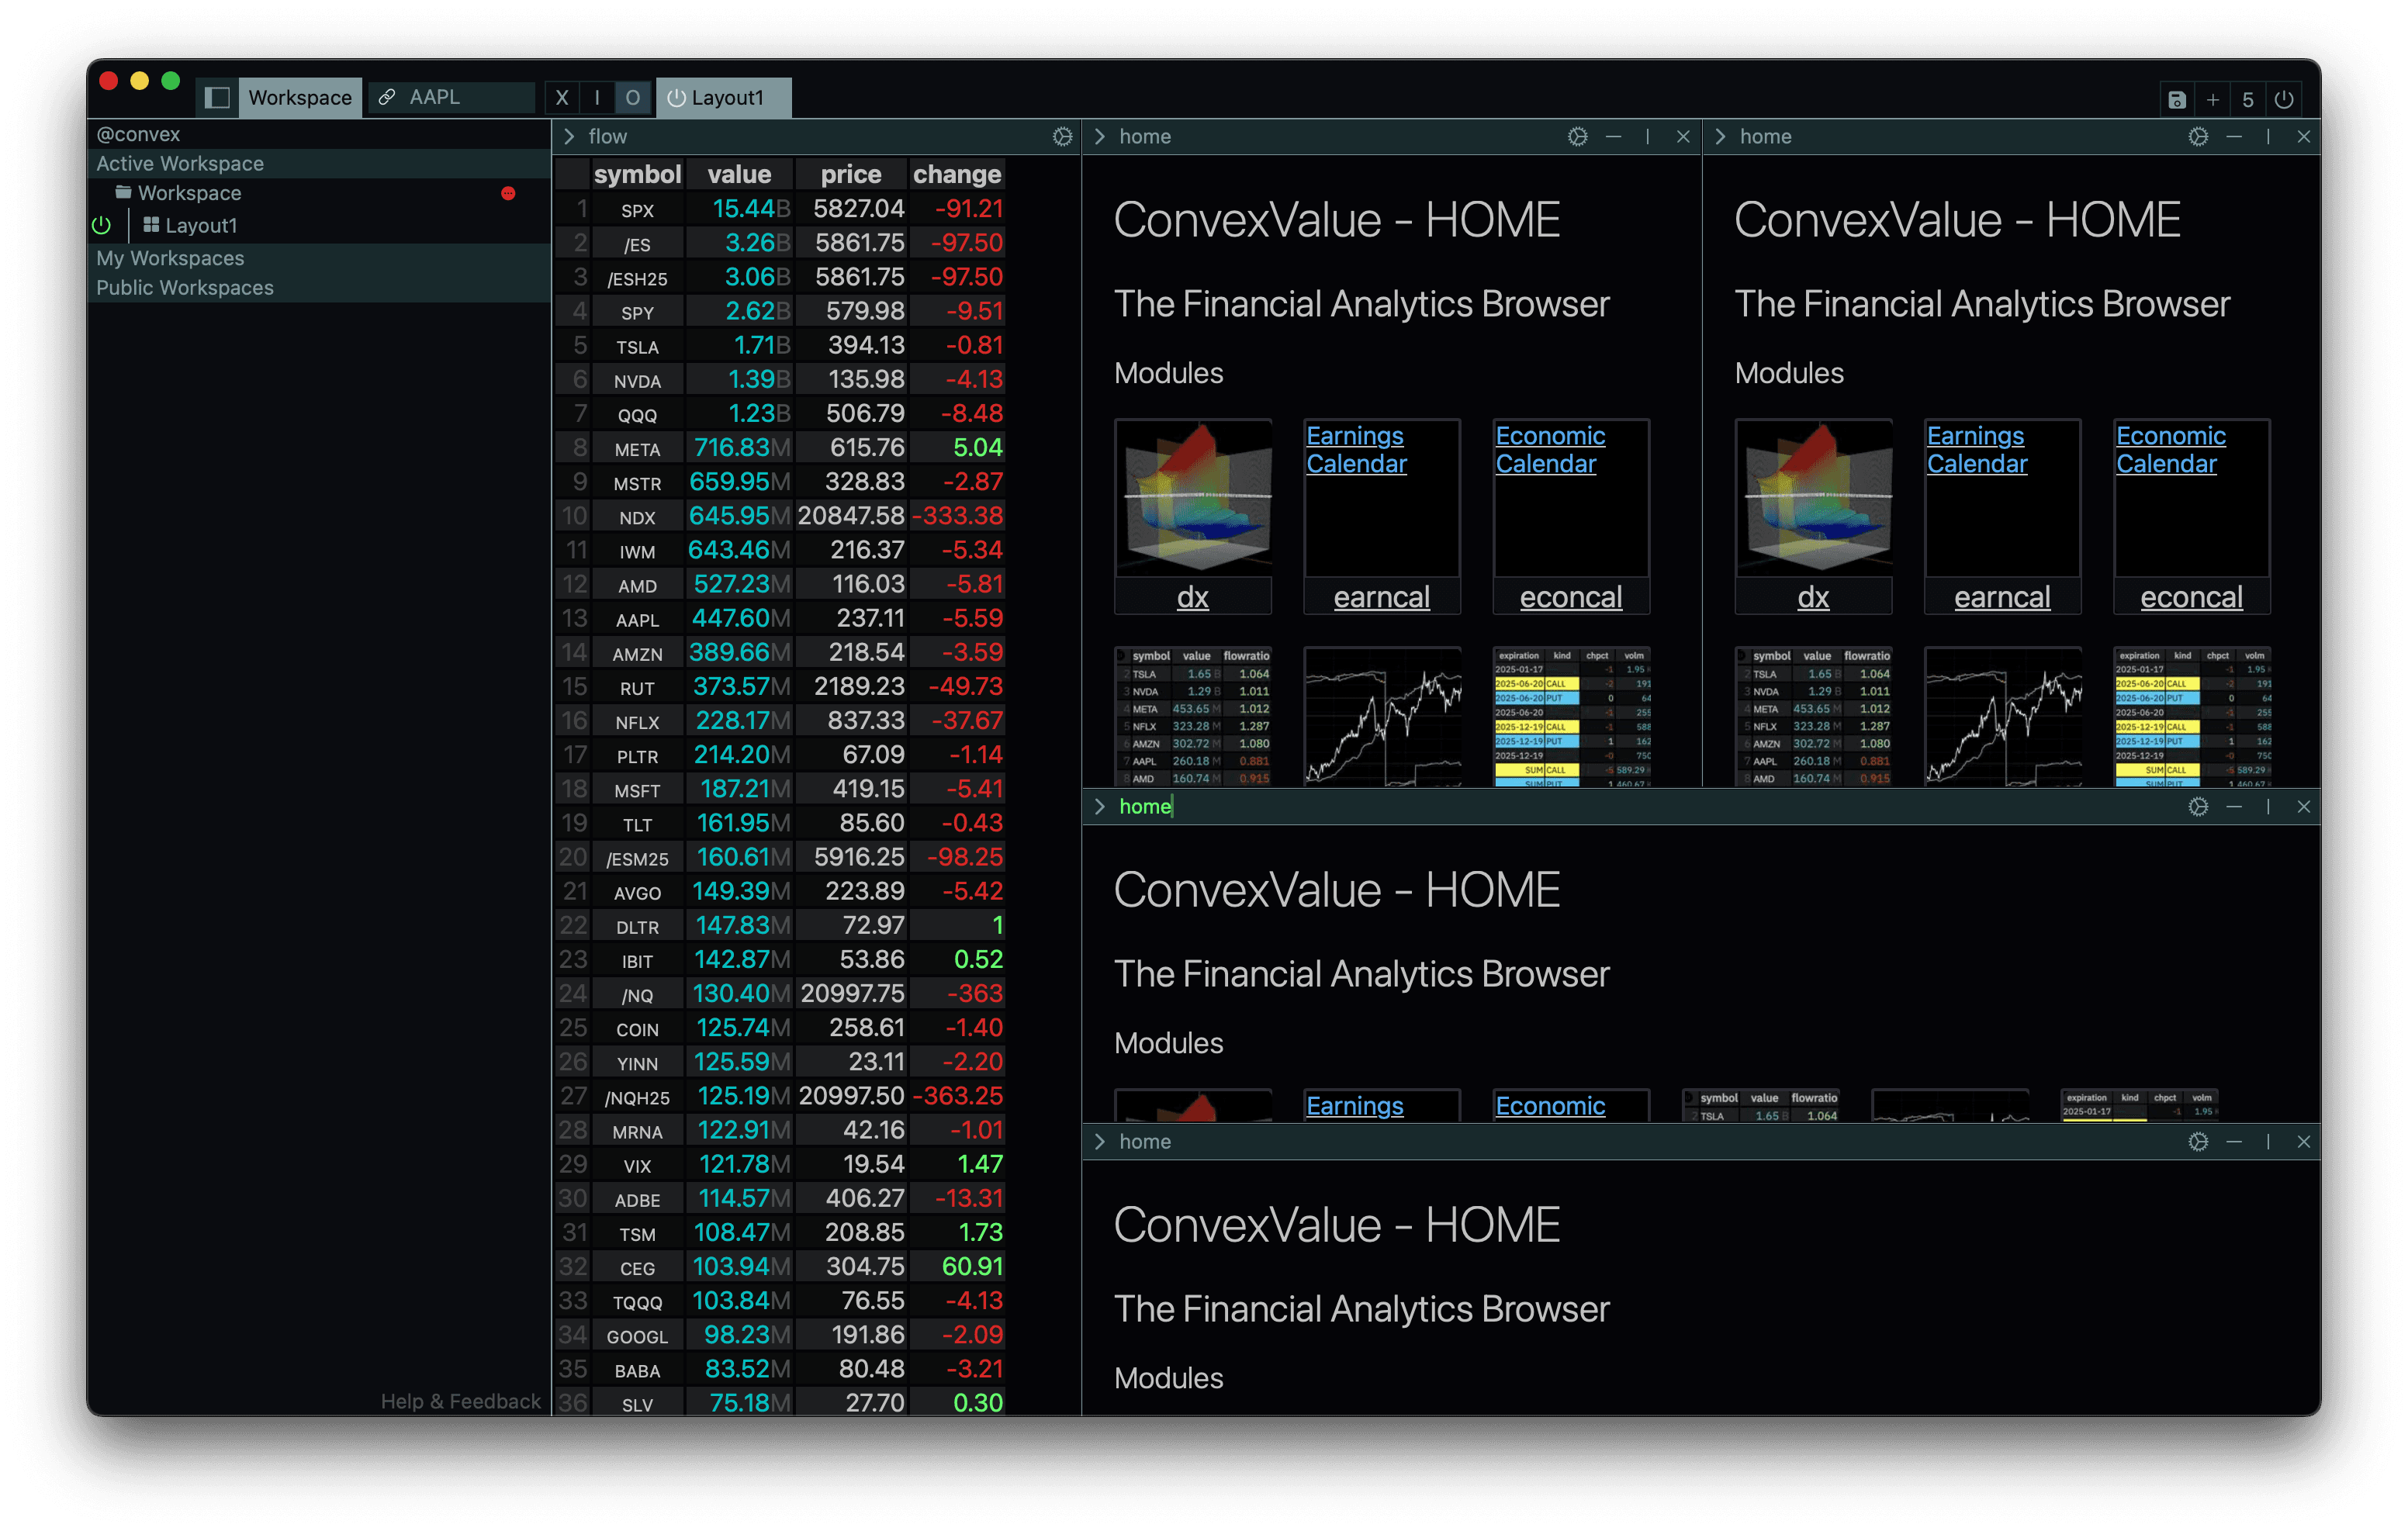Switch to the Layout1 tab
Viewport: 2408px width, 1531px height.
point(724,97)
